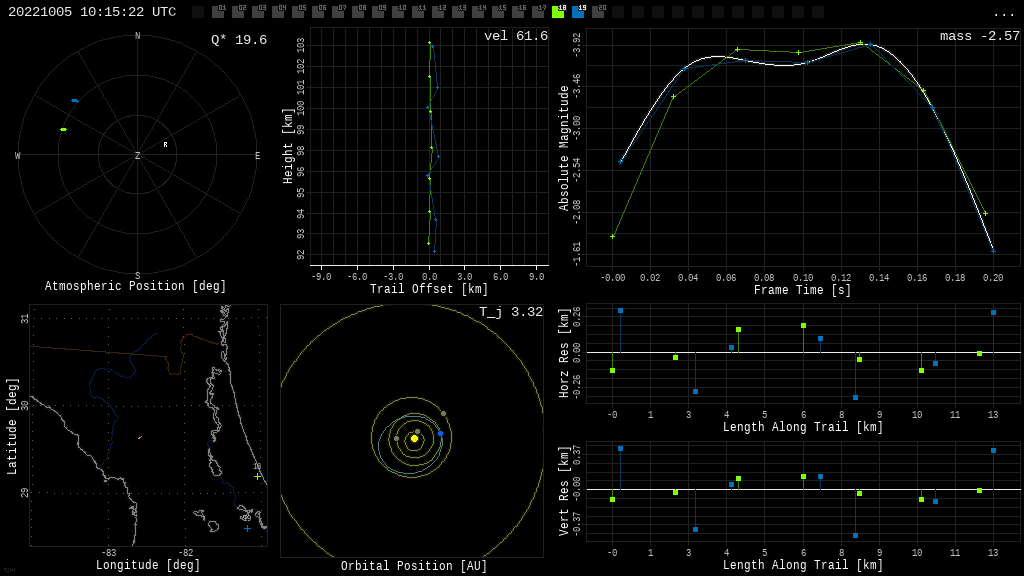
Task: Select the green station 18 cross on map
Action: point(257,476)
